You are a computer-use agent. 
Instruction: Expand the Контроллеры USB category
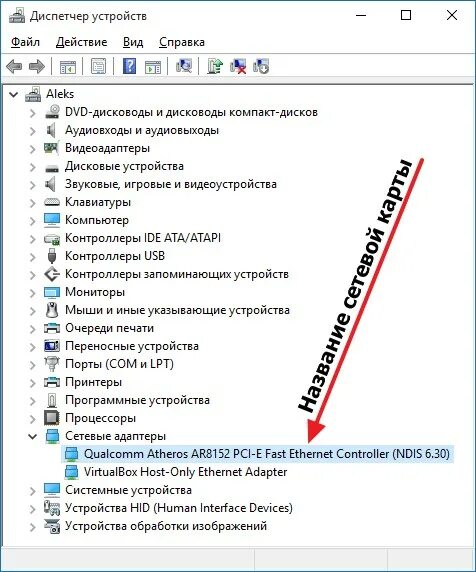click(x=33, y=256)
